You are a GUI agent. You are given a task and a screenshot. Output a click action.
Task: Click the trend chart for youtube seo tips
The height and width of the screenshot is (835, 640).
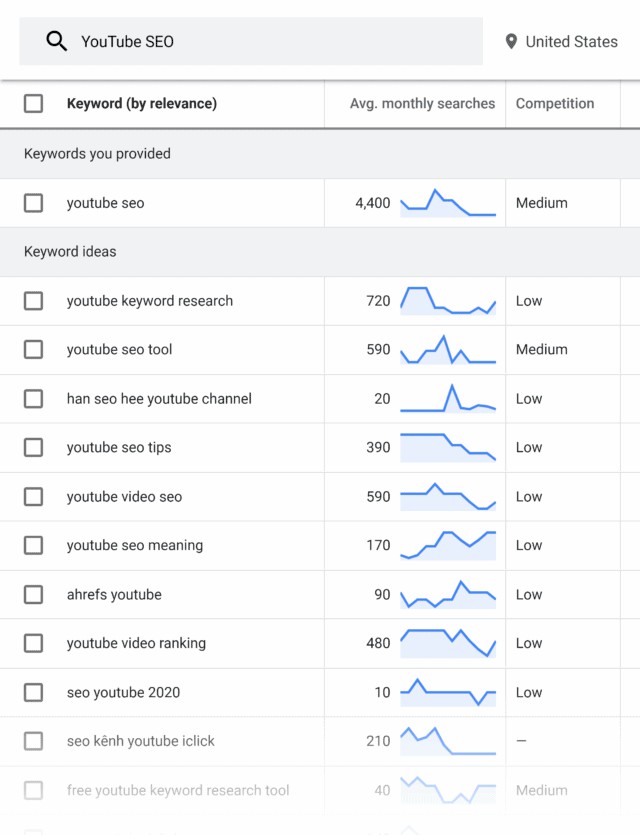[448, 447]
